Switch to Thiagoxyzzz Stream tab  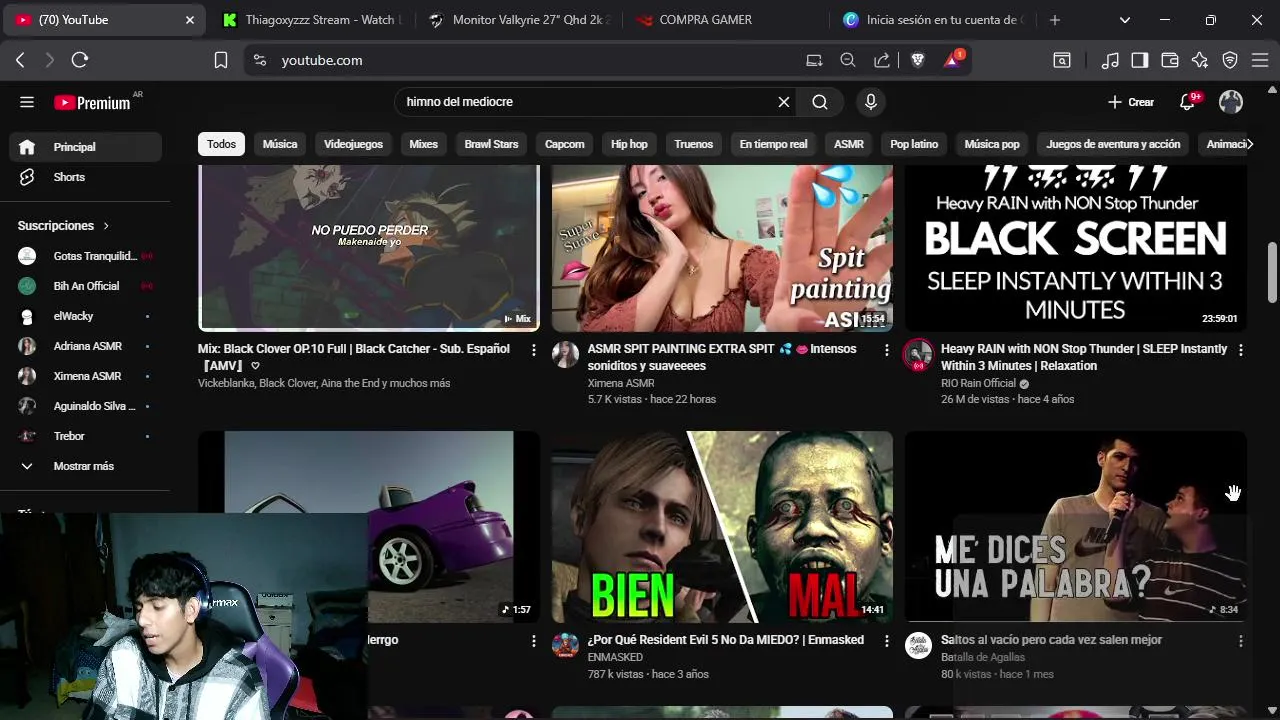coord(310,20)
